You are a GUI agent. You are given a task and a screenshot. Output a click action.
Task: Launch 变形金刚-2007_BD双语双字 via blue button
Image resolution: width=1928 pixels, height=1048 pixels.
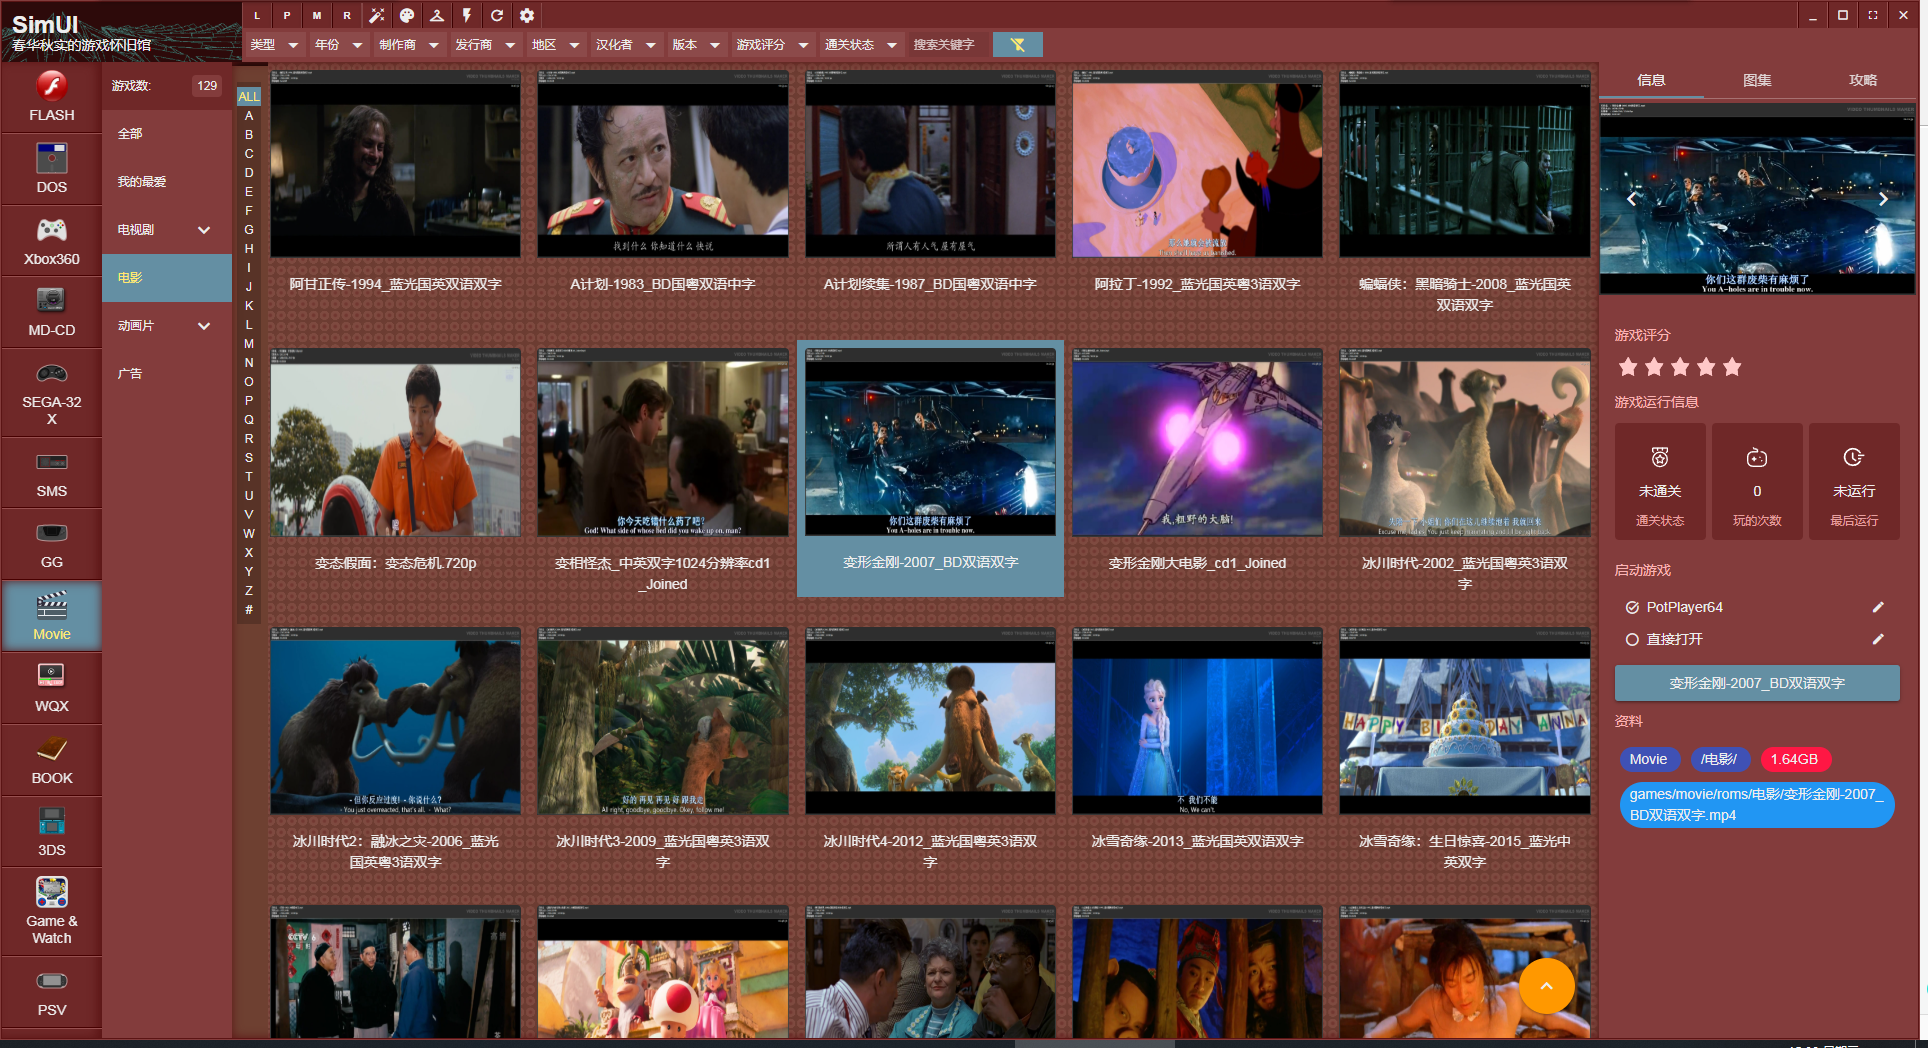pos(1757,683)
